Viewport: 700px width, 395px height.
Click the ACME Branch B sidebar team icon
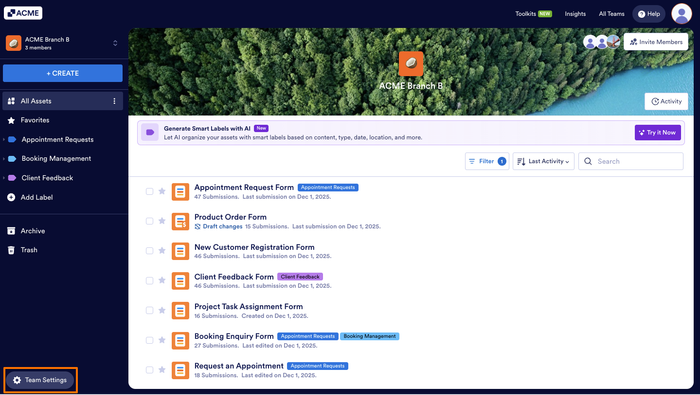pos(13,43)
